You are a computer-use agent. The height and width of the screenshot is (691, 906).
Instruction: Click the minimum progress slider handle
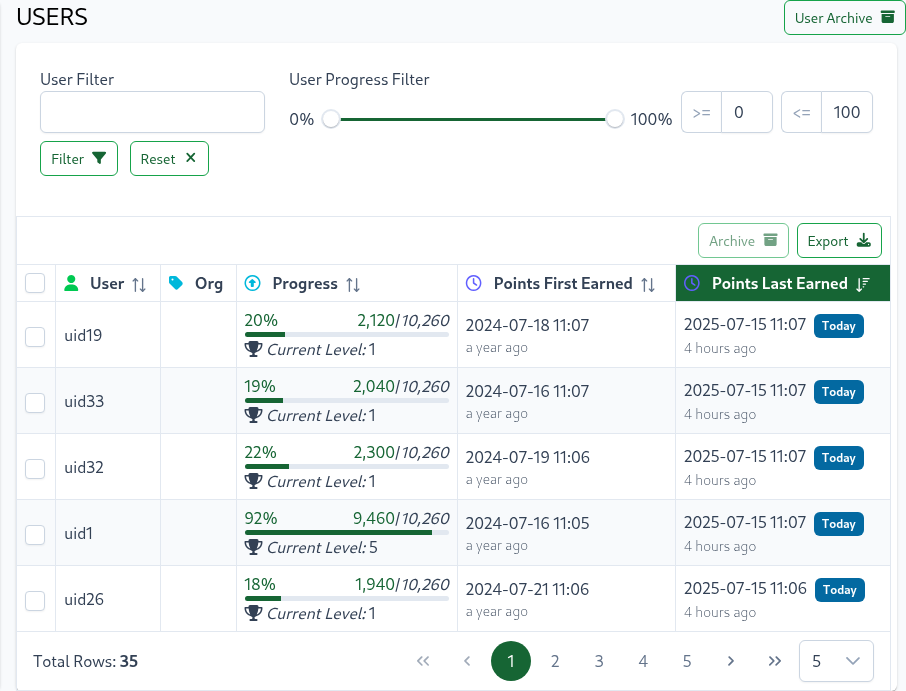pos(331,120)
